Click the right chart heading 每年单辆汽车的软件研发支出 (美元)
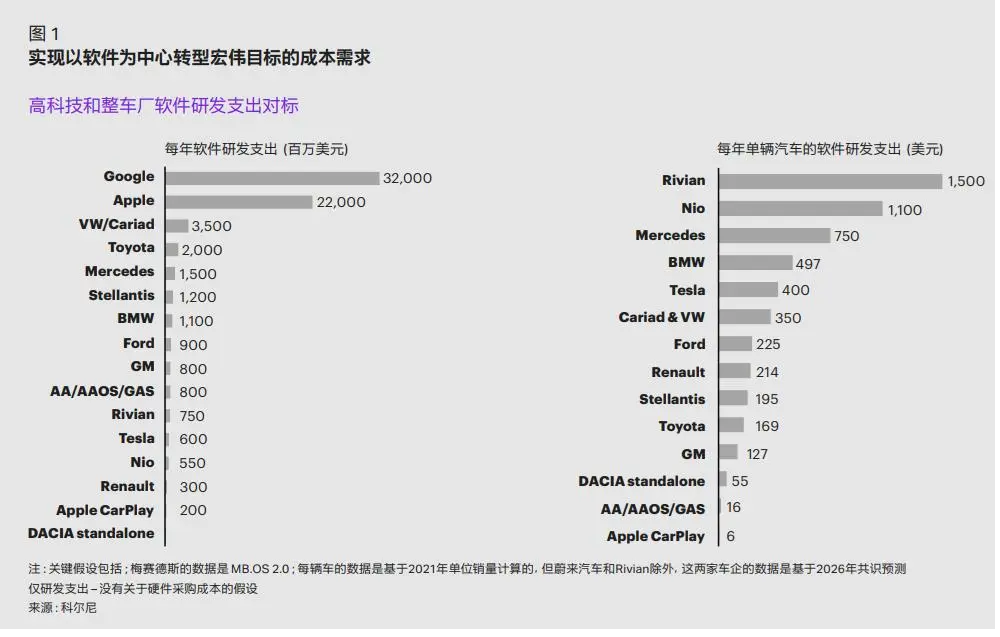 830,149
